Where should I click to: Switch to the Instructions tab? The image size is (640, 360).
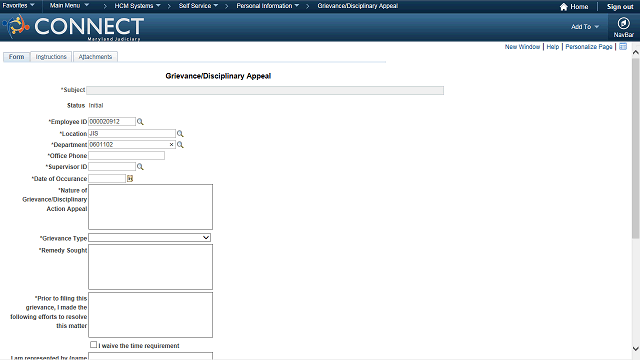click(51, 57)
